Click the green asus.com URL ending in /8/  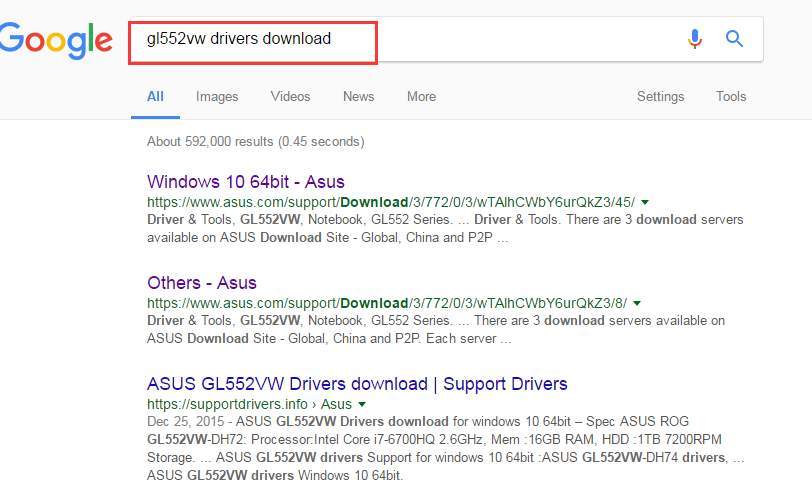387,303
